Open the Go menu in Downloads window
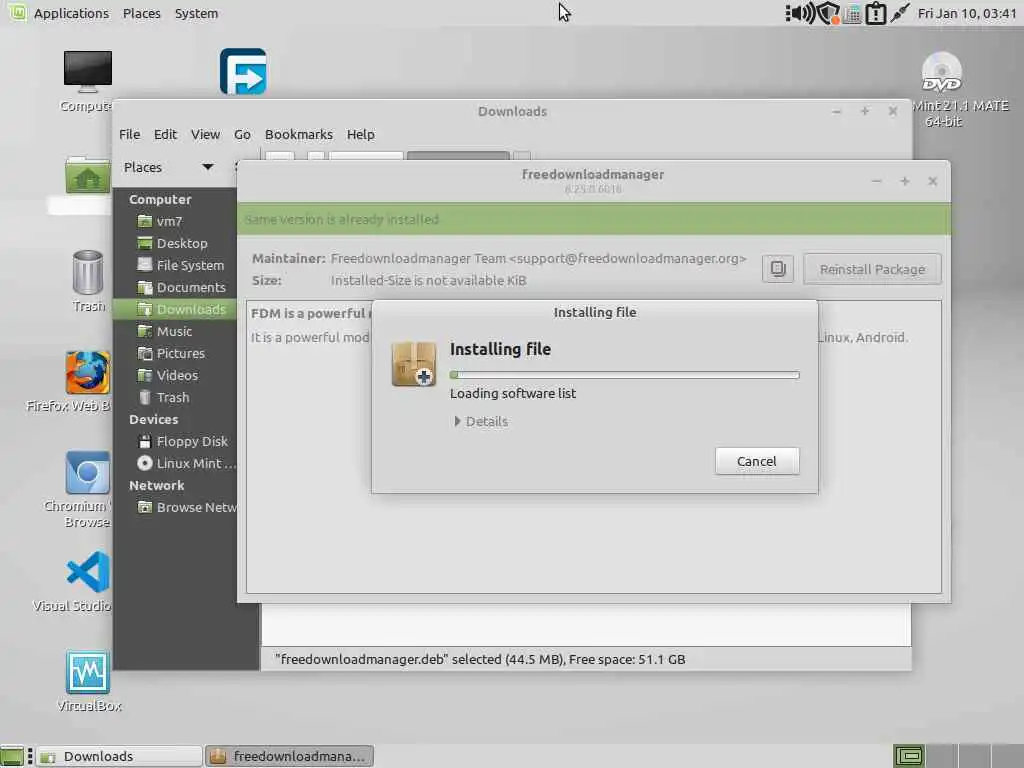The width and height of the screenshot is (1024, 768). (242, 135)
